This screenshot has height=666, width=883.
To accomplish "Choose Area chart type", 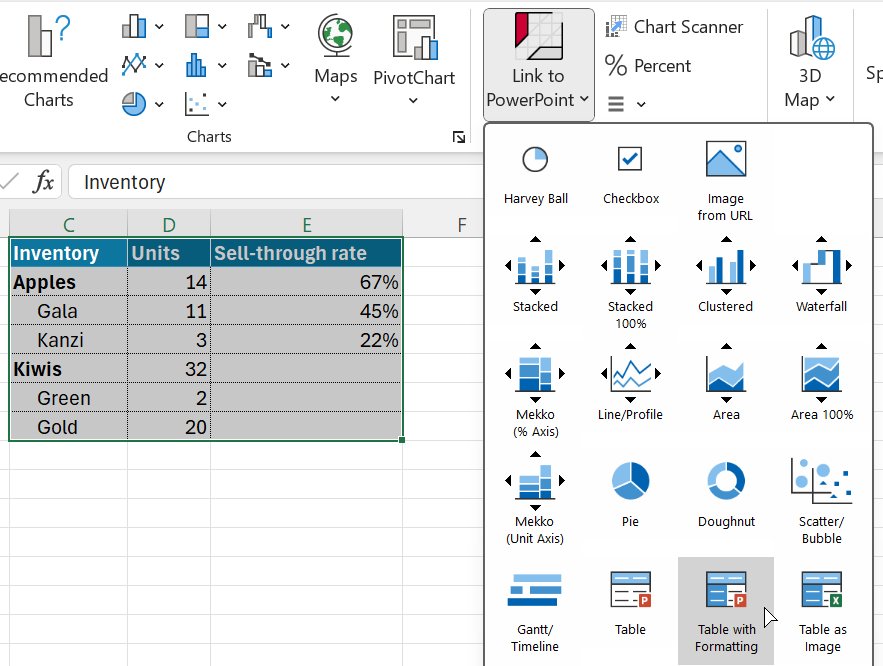I will (725, 383).
